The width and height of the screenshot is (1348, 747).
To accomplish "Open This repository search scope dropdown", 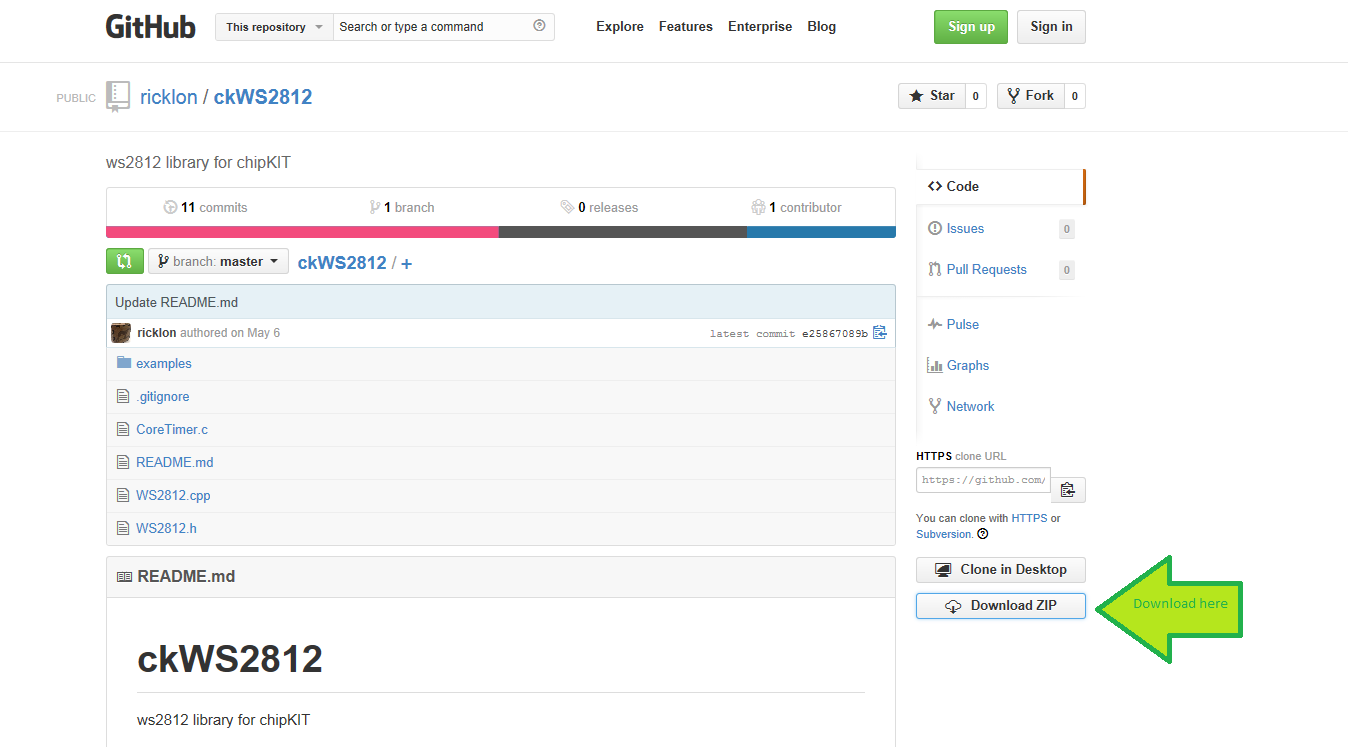I will click(x=275, y=27).
